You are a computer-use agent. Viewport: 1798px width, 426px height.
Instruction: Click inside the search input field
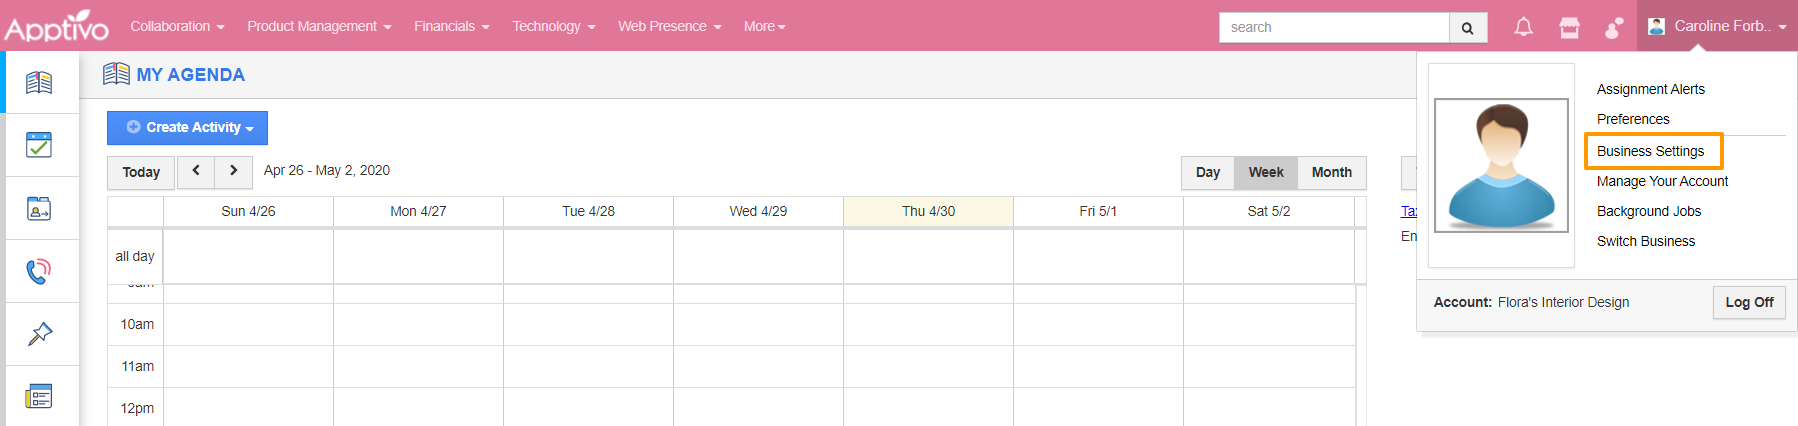click(x=1333, y=27)
